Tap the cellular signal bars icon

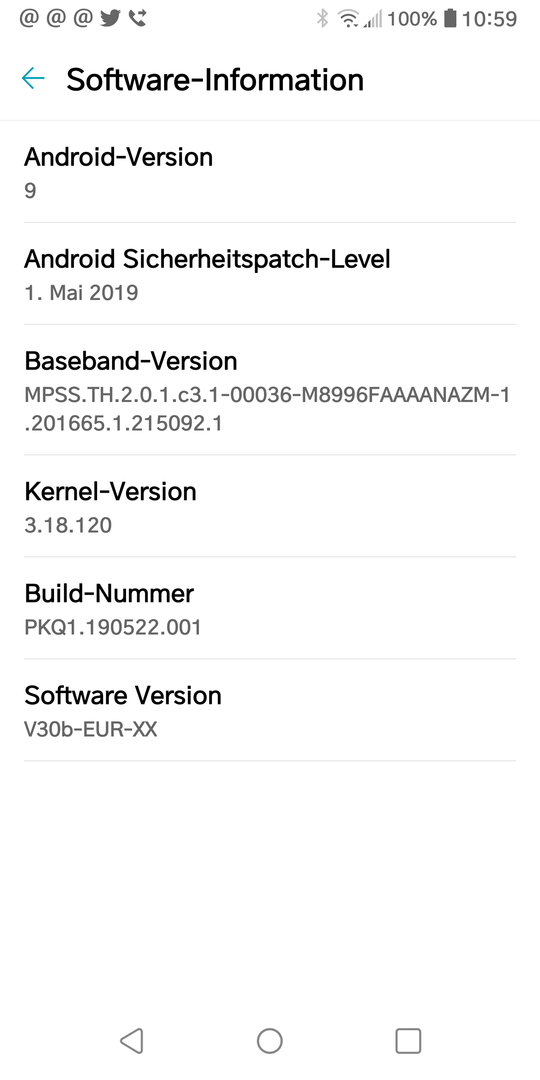tap(373, 19)
